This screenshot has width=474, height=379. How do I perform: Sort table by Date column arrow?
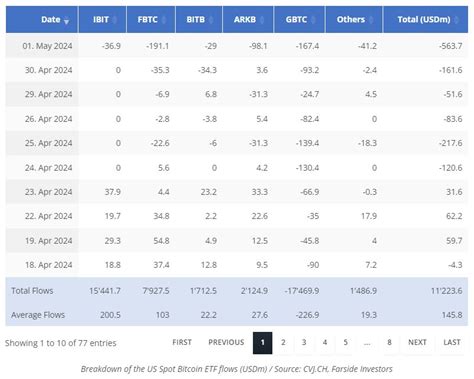tap(66, 21)
